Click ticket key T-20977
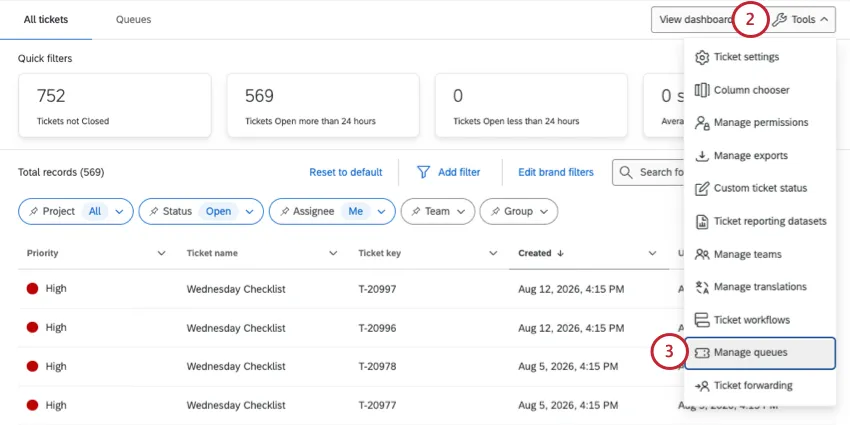The height and width of the screenshot is (425, 850). click(x=377, y=405)
